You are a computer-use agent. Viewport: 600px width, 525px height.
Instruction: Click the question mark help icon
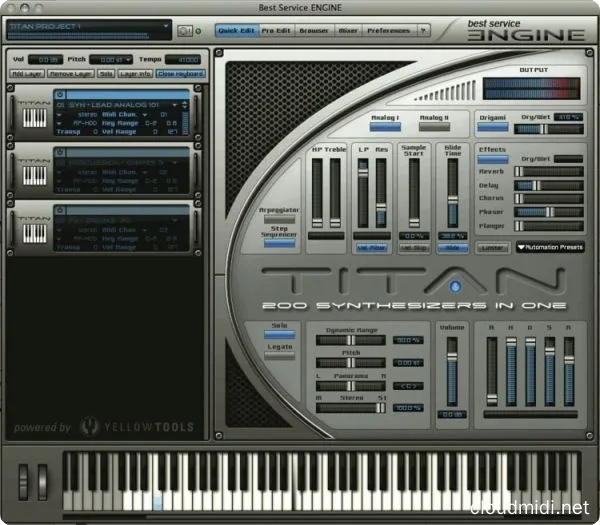[x=423, y=31]
